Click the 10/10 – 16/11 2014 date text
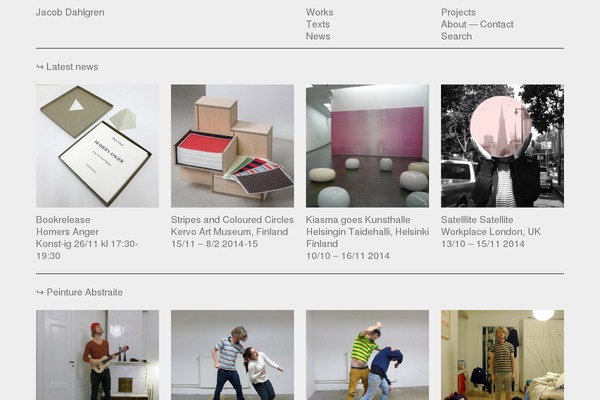Viewport: 600px width, 400px height. tap(348, 256)
